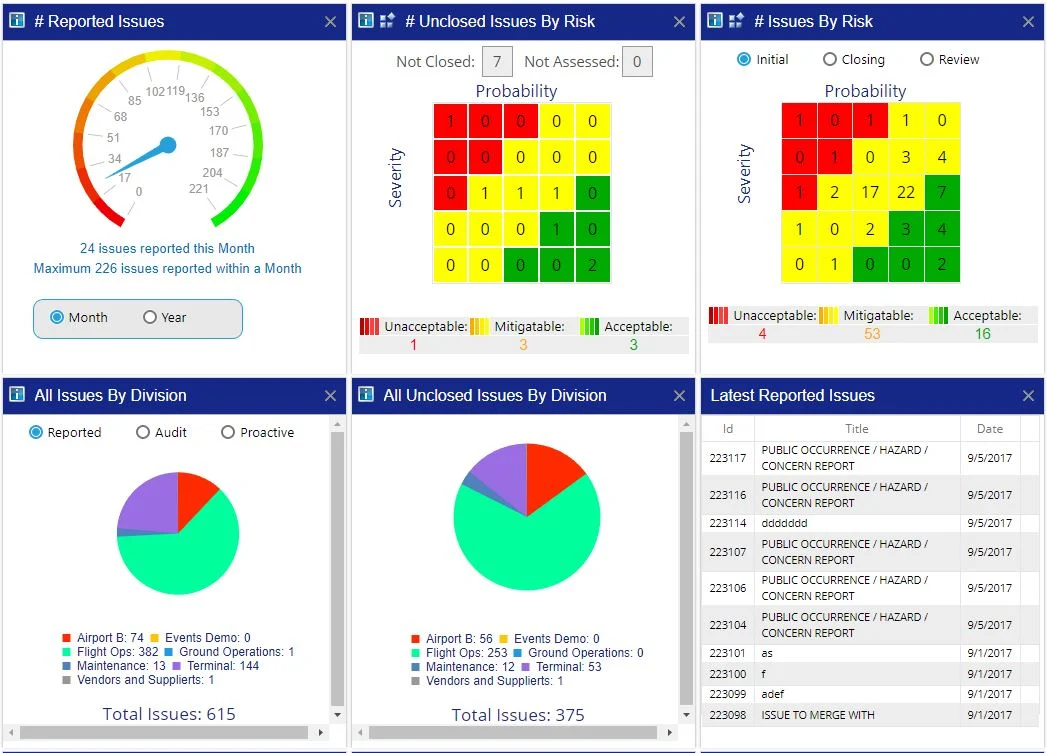
Task: Open matrix settings icon on Issues By Risk panel
Action: (737, 21)
